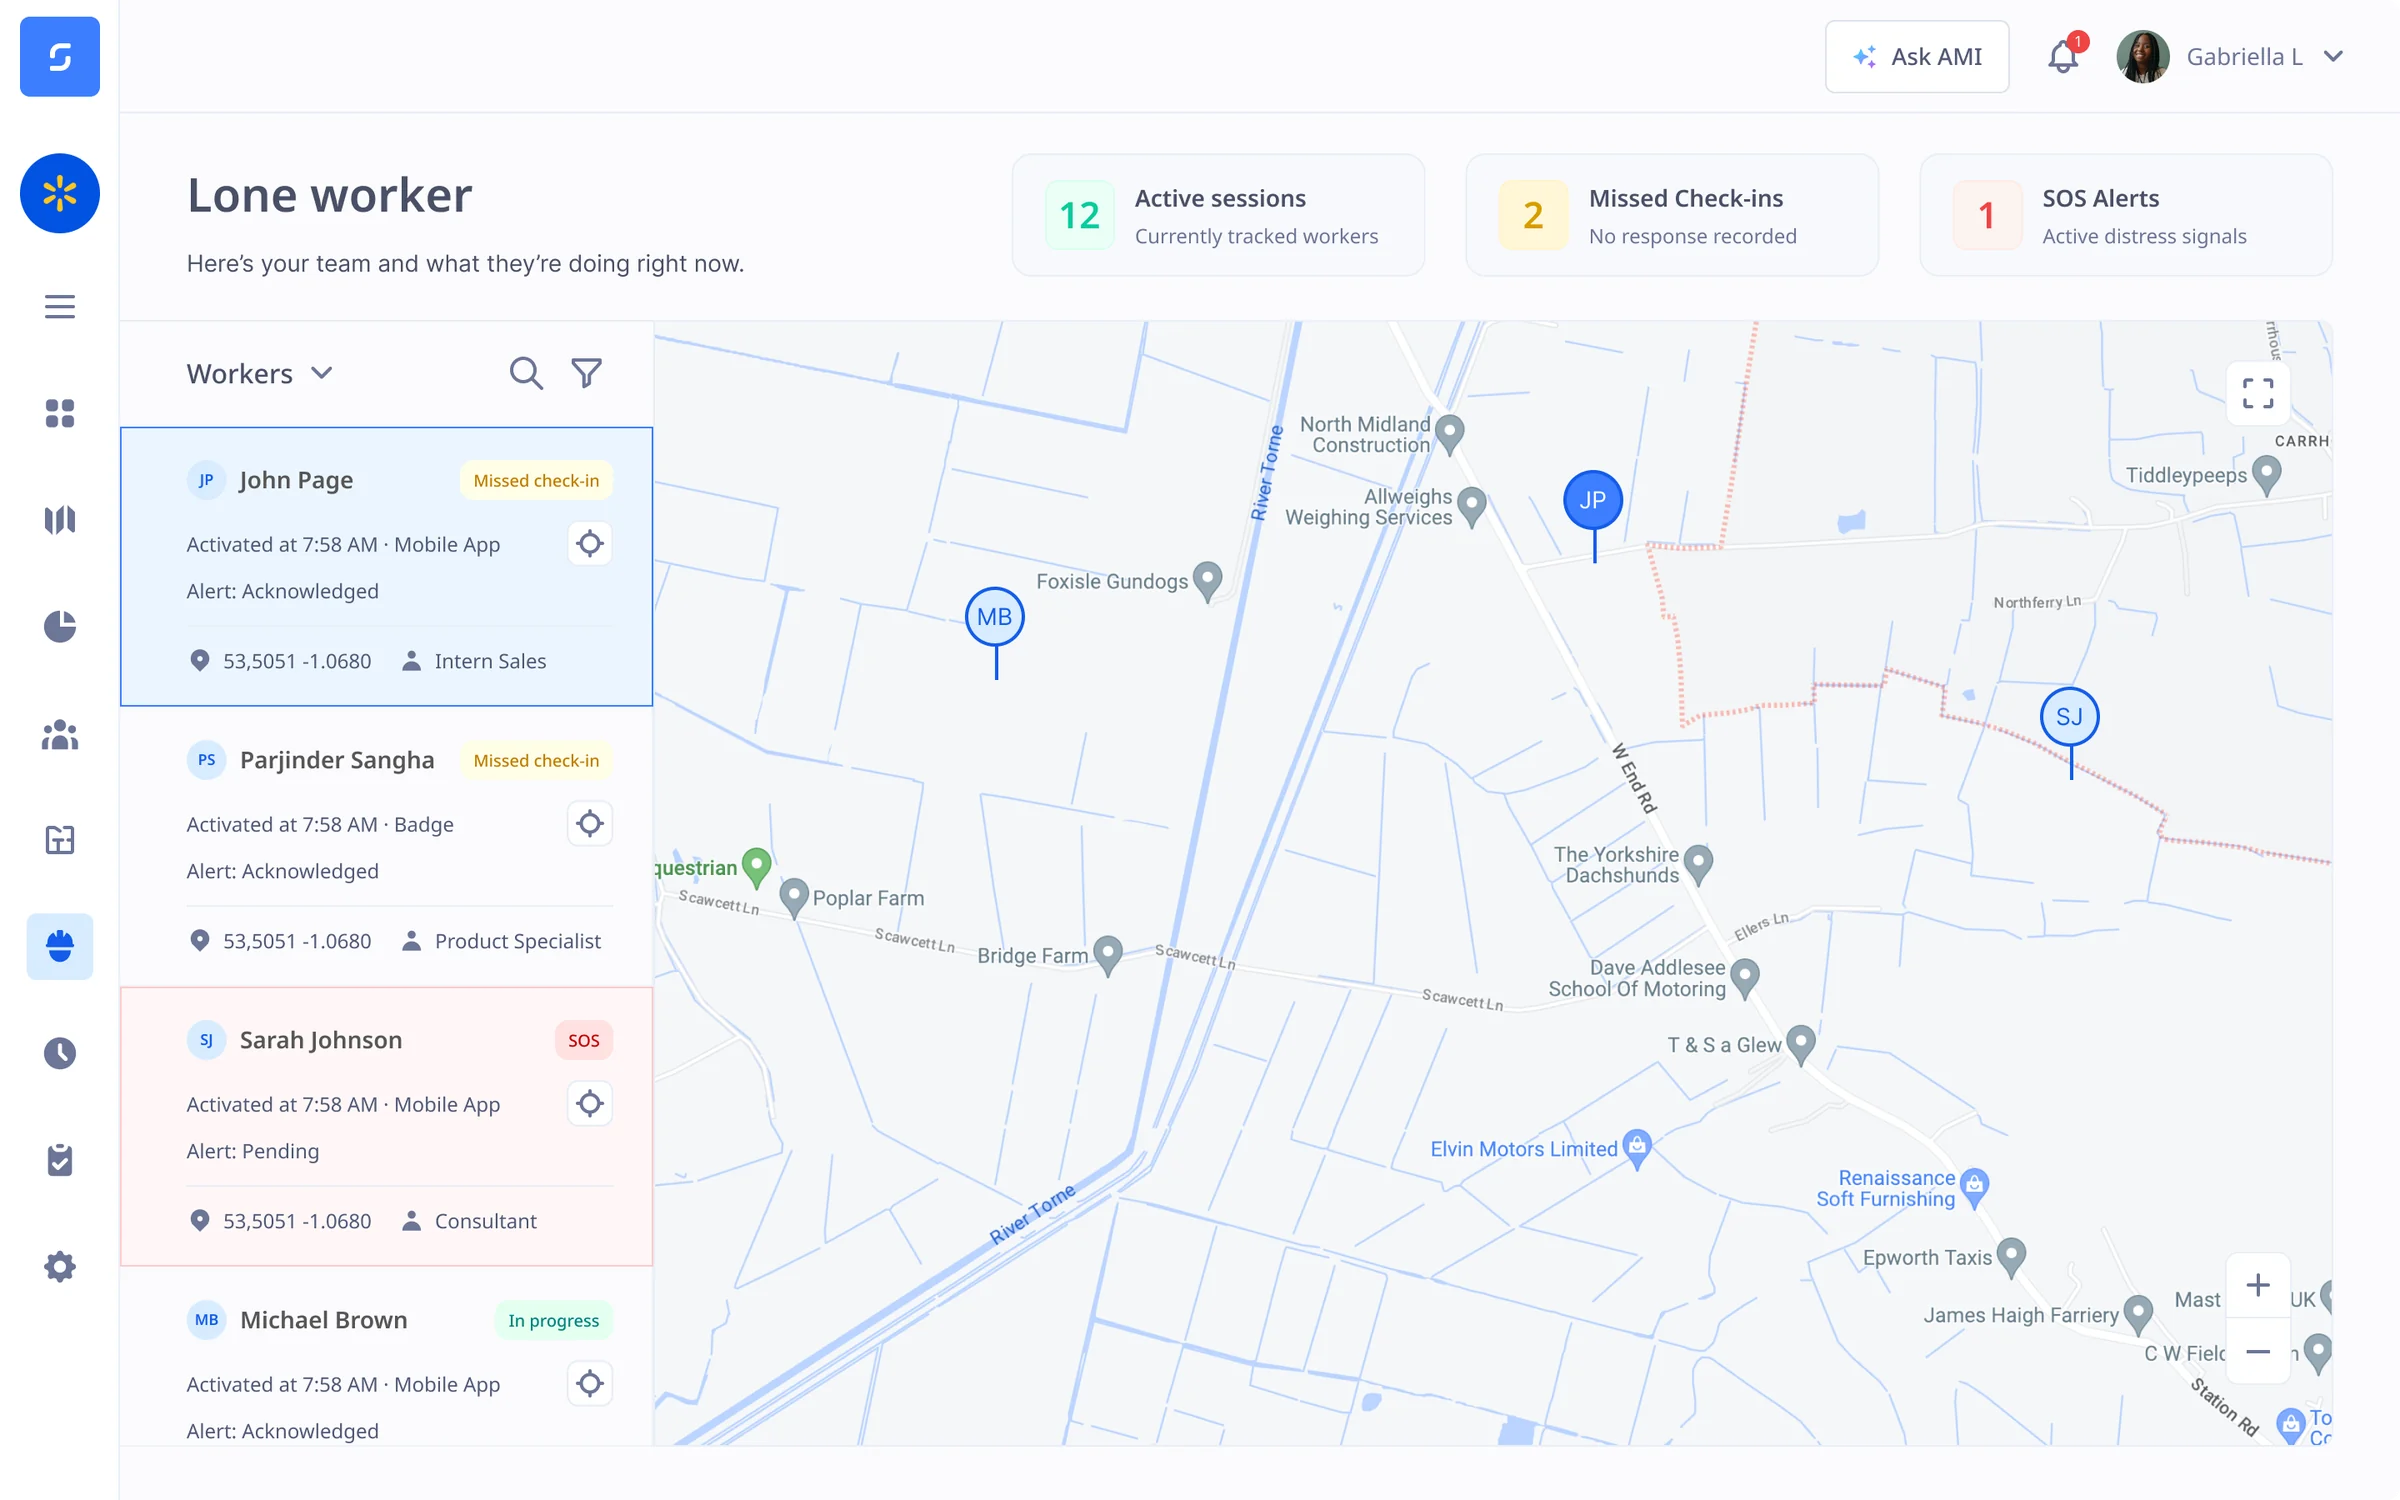
Task: Open the SOS Alerts card
Action: coord(2126,215)
